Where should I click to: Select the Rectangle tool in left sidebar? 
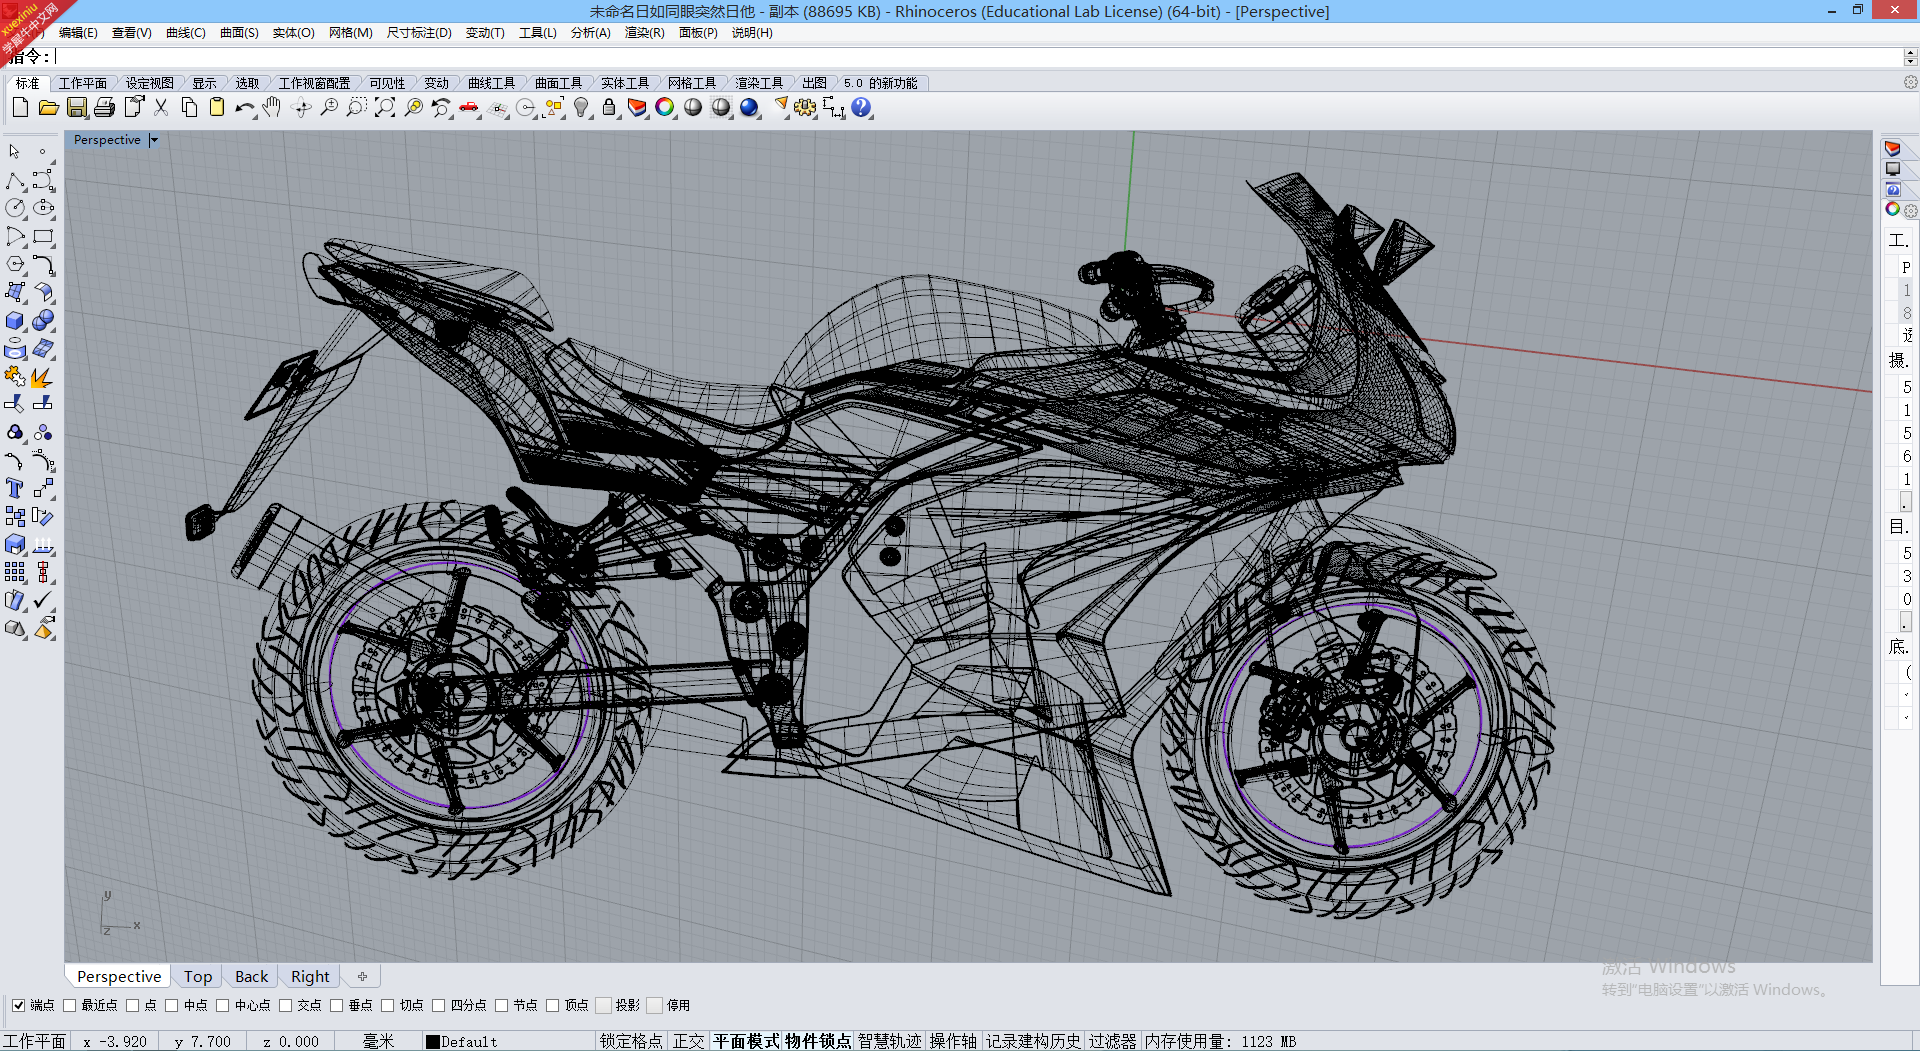tap(43, 237)
